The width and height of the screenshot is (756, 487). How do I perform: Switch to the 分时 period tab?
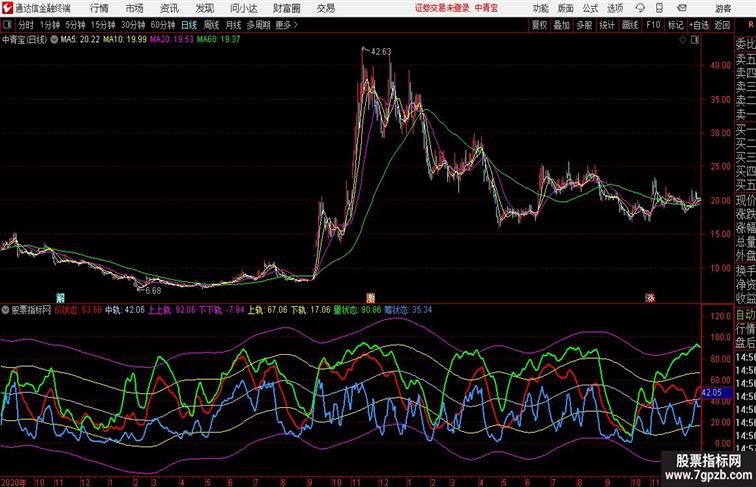coord(26,25)
